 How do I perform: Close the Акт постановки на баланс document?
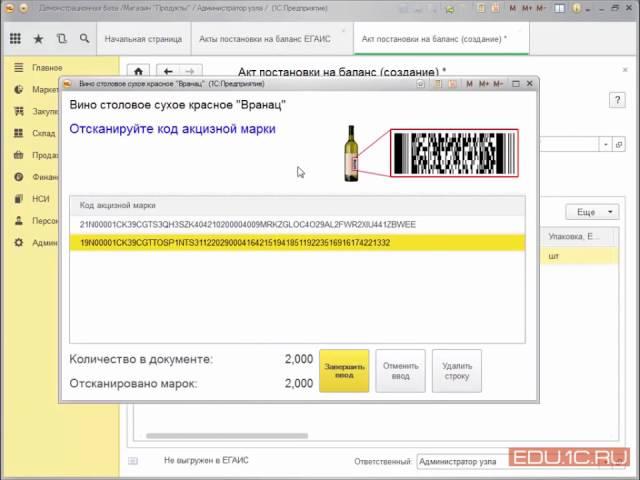(x=625, y=70)
